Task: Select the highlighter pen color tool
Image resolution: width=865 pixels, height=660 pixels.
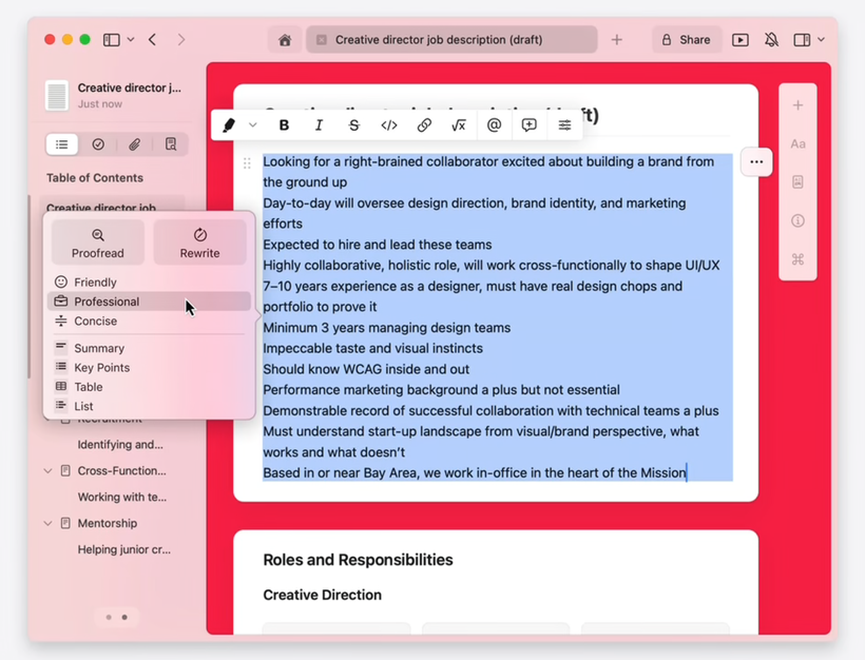Action: point(229,125)
